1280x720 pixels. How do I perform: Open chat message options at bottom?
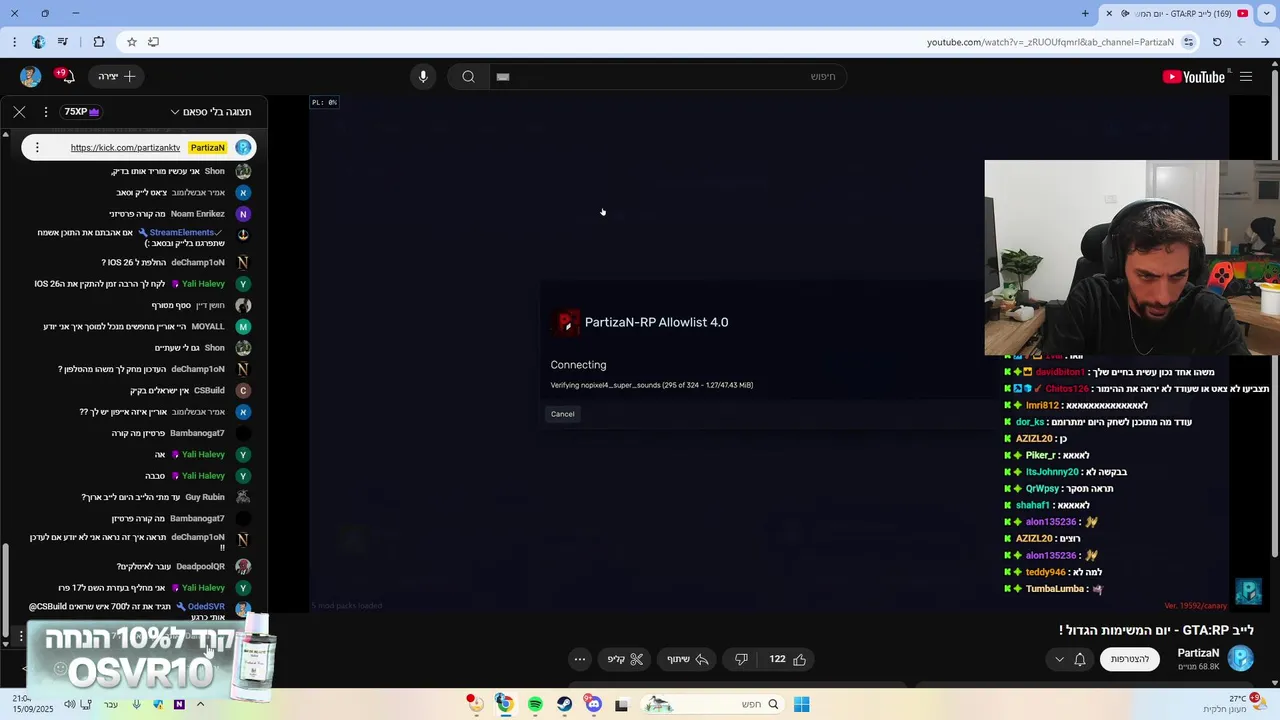click(20, 636)
